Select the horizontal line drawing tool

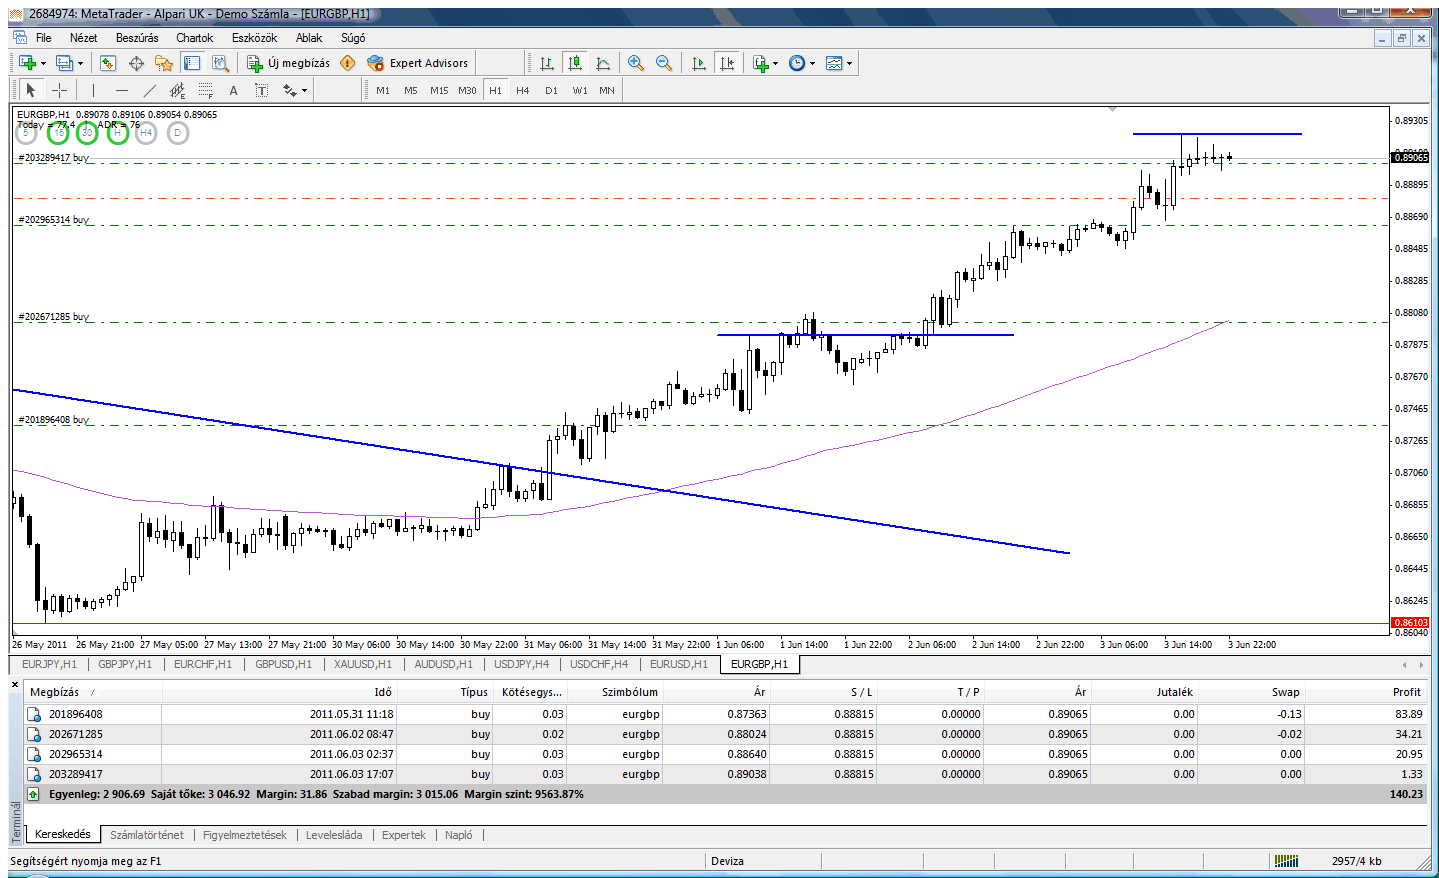[121, 90]
